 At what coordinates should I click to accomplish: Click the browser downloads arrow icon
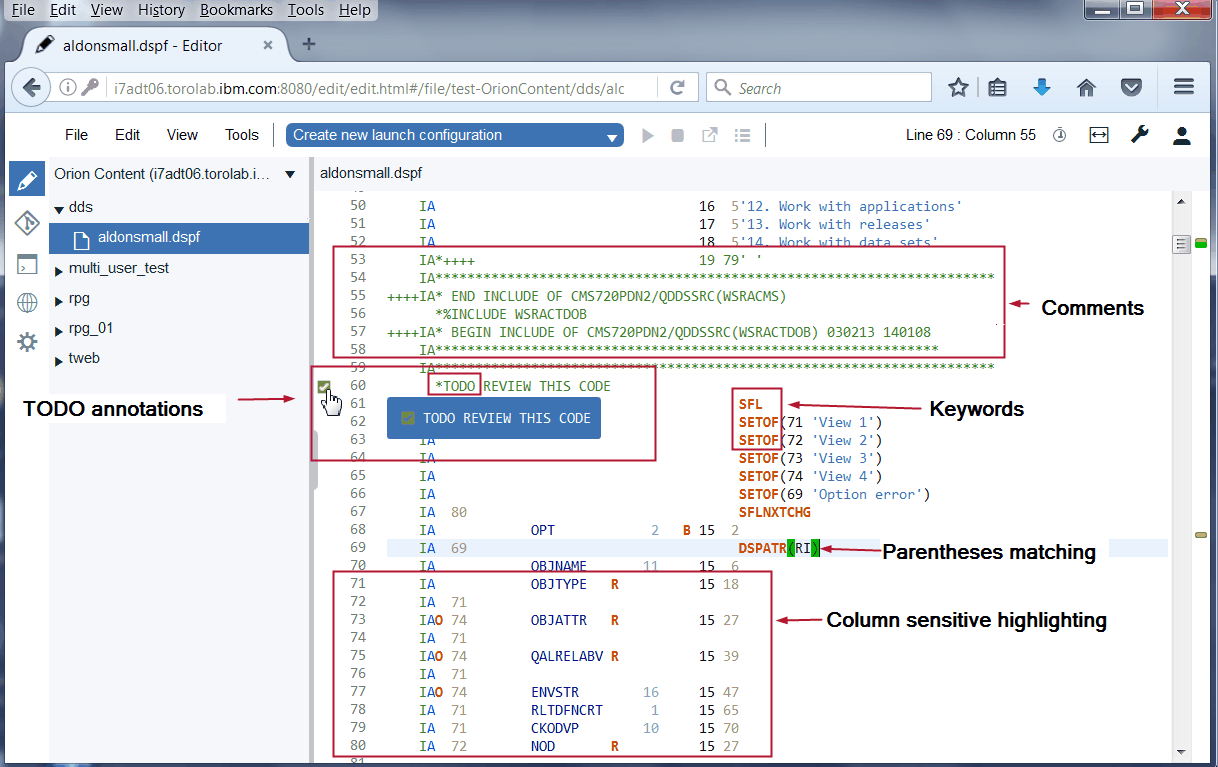[x=1042, y=88]
